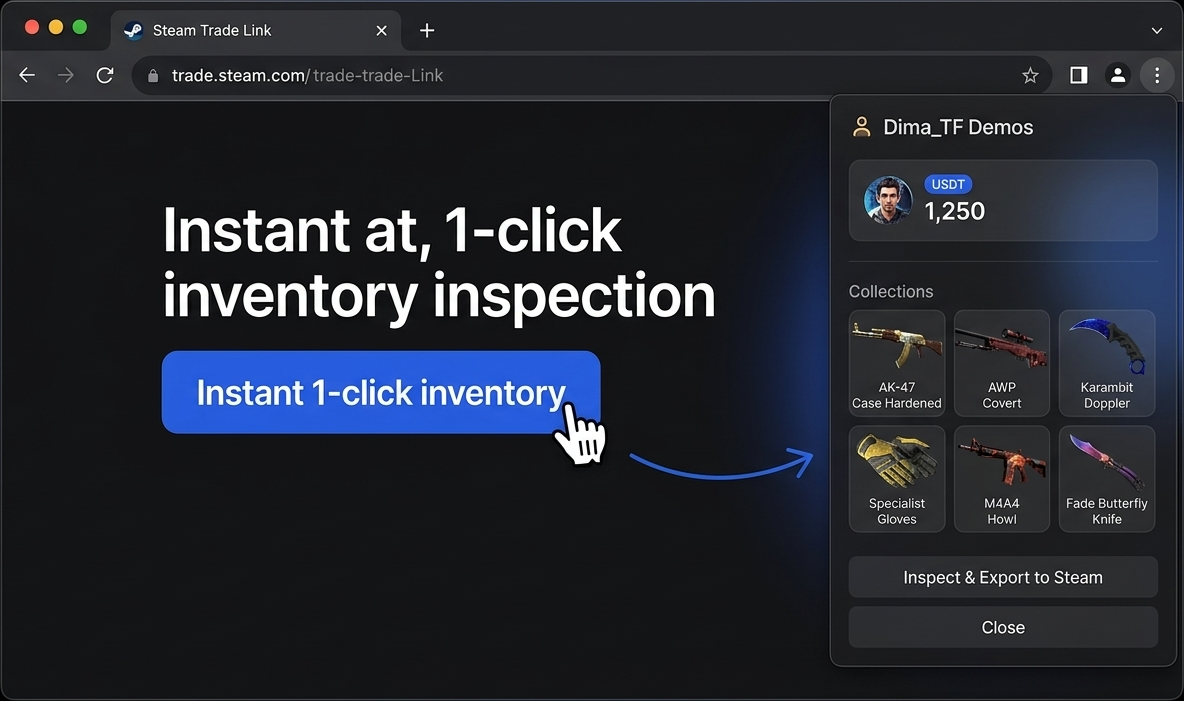Viewport: 1184px width, 701px height.
Task: Close the Steam Trade Link tab
Action: (381, 30)
